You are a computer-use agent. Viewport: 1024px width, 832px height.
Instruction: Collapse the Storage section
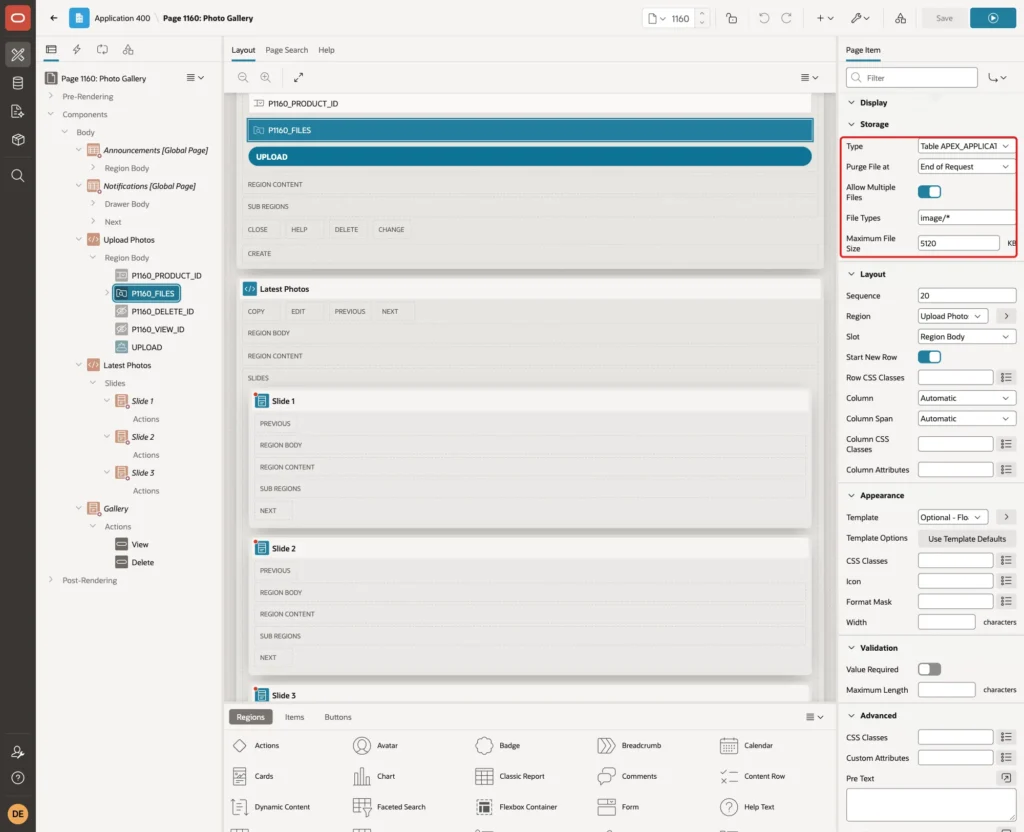click(851, 124)
